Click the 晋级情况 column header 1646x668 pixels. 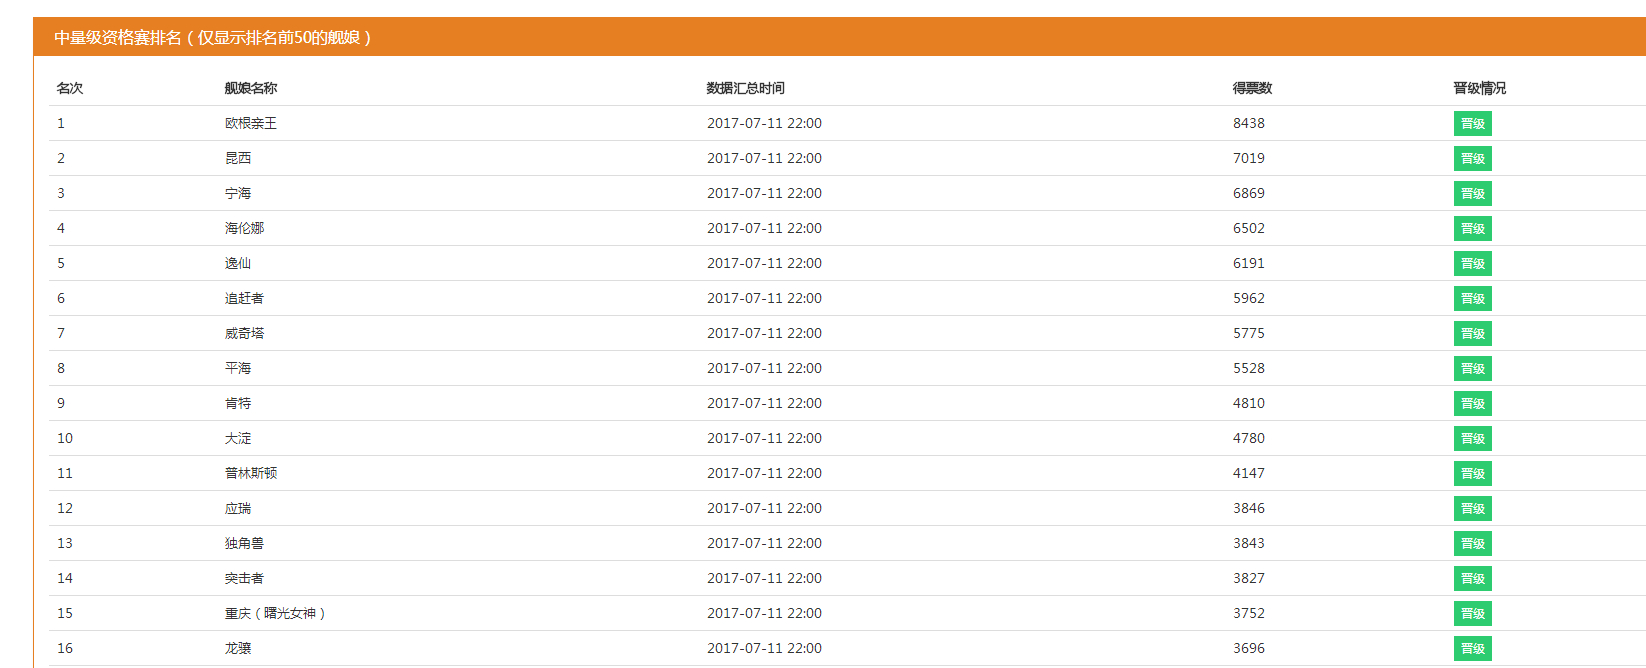pos(1479,88)
